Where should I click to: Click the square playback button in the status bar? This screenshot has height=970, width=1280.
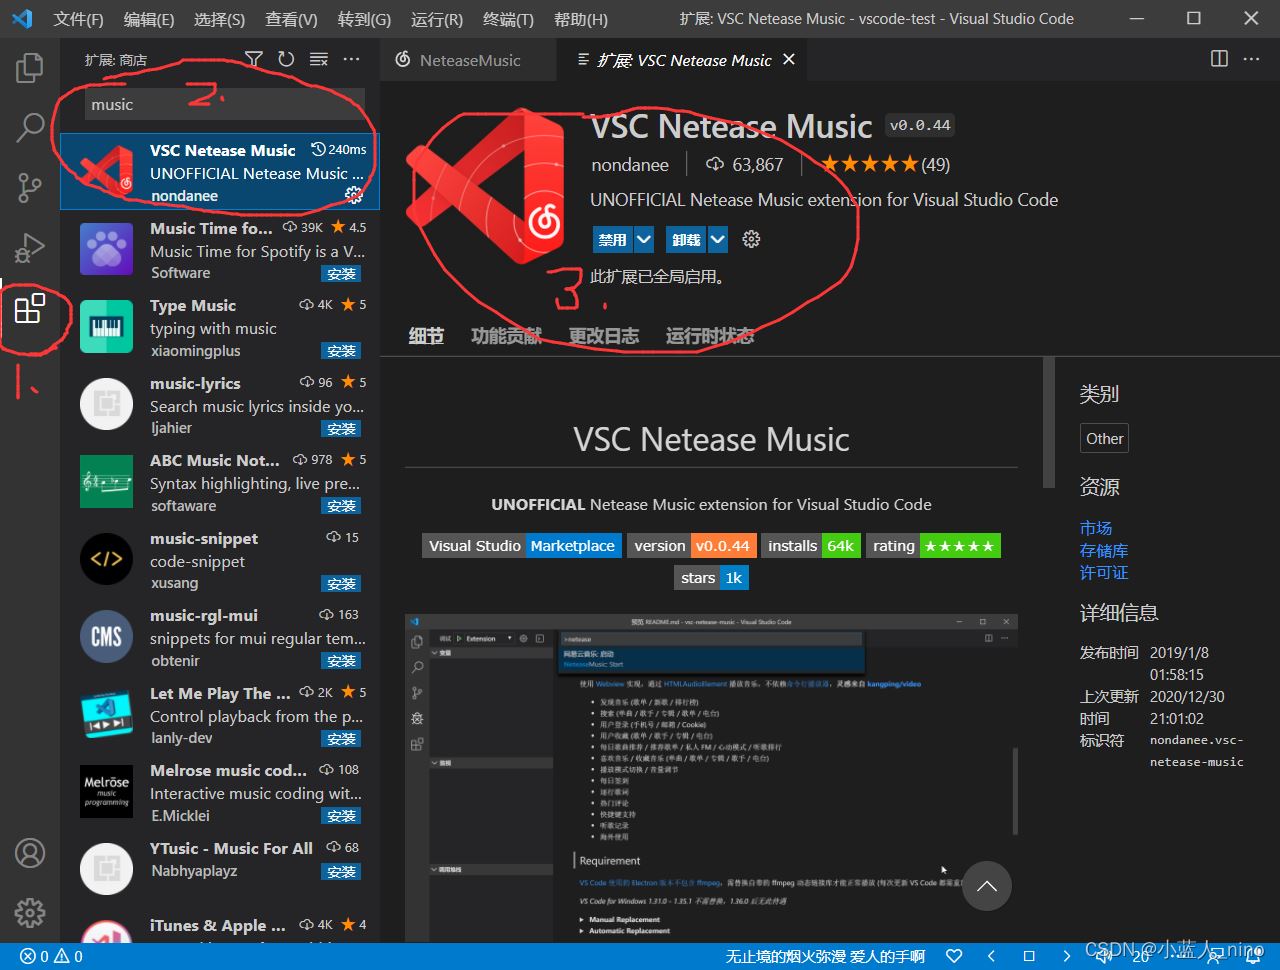1028,956
